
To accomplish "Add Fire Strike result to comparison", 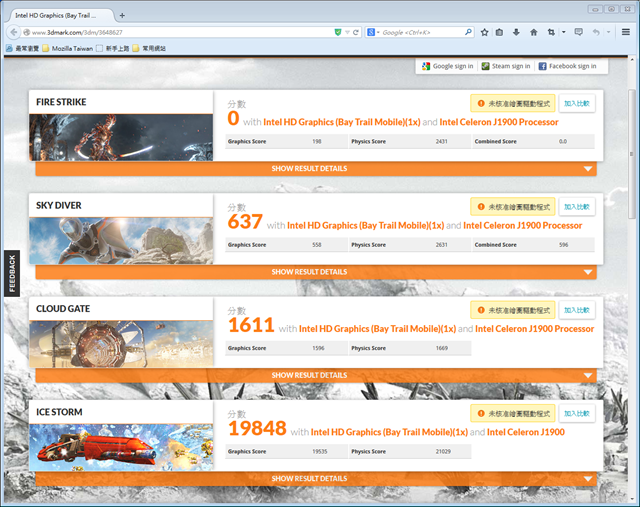I will (x=577, y=103).
